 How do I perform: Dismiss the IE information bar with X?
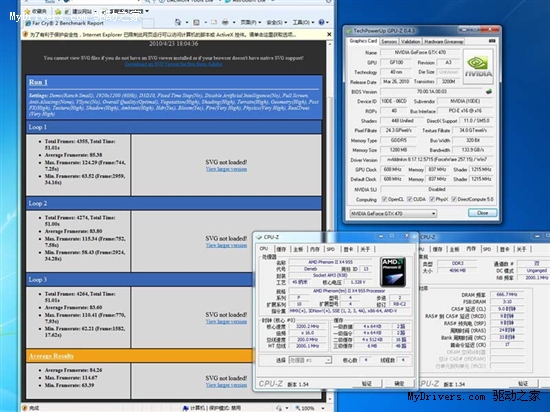click(x=329, y=34)
